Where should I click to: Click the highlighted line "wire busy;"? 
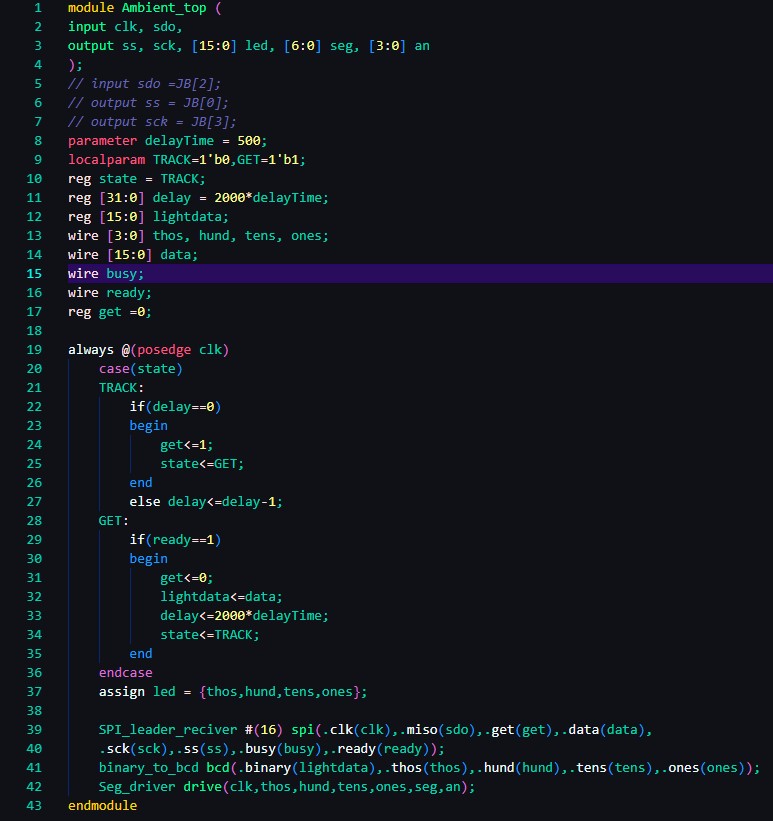point(420,274)
